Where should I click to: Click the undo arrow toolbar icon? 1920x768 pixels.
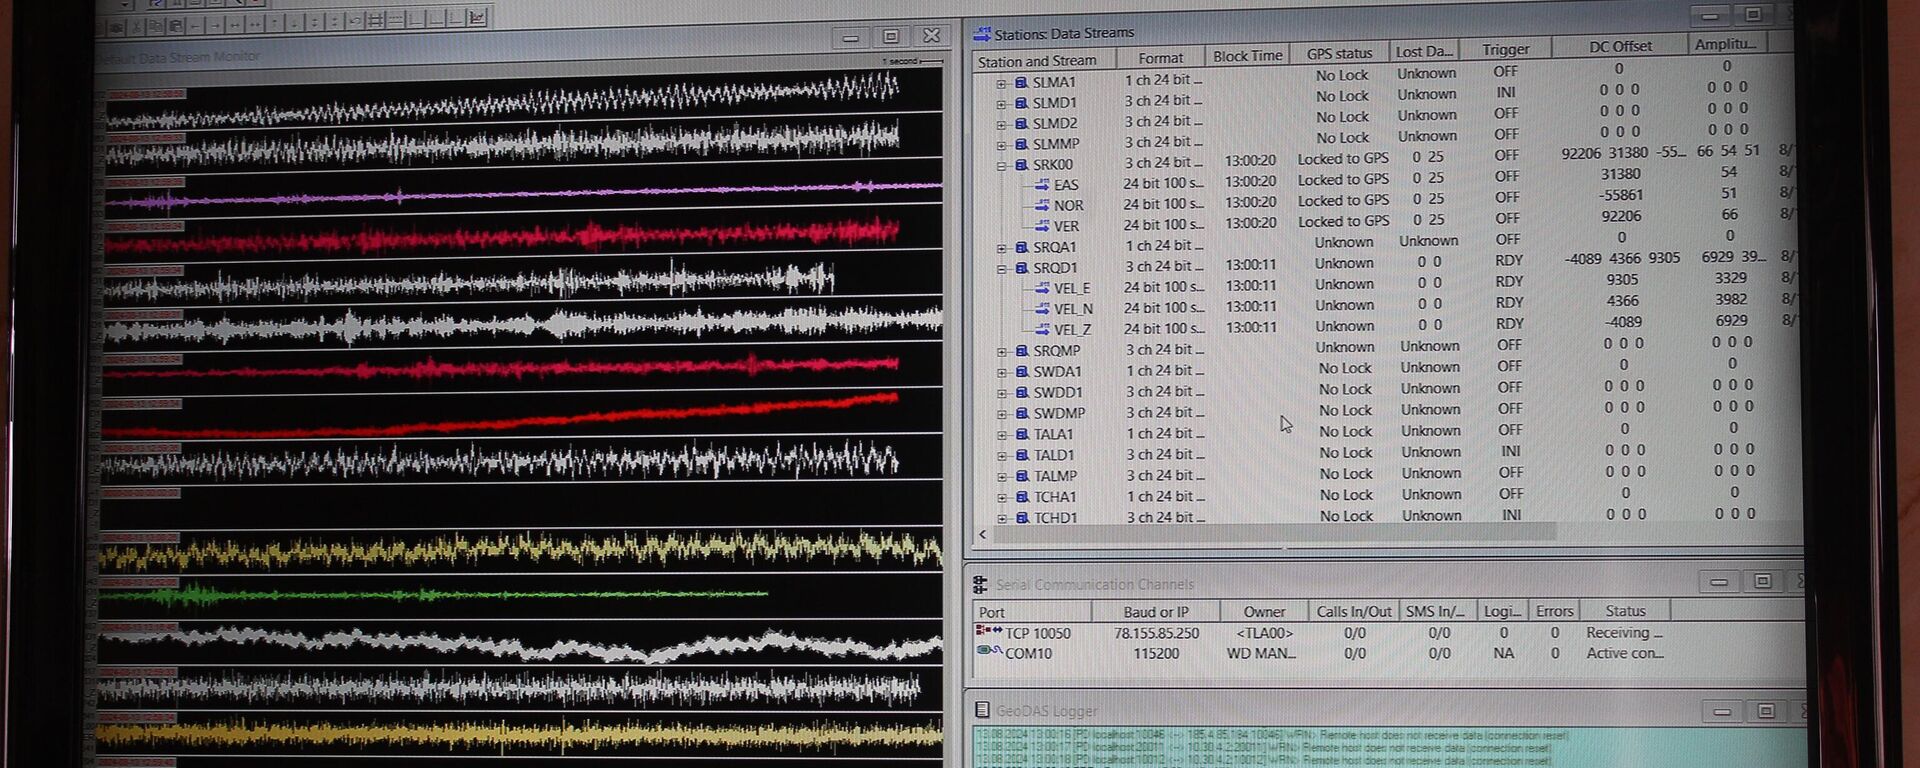pyautogui.click(x=355, y=21)
